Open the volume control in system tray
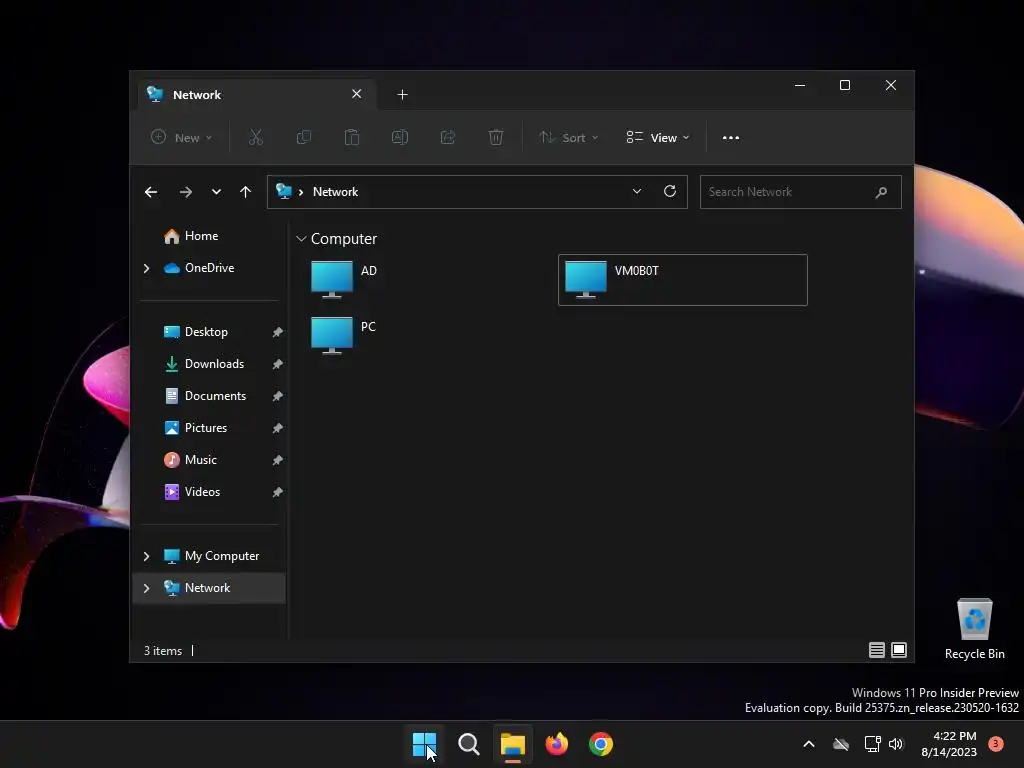Viewport: 1024px width, 768px height. click(x=896, y=744)
